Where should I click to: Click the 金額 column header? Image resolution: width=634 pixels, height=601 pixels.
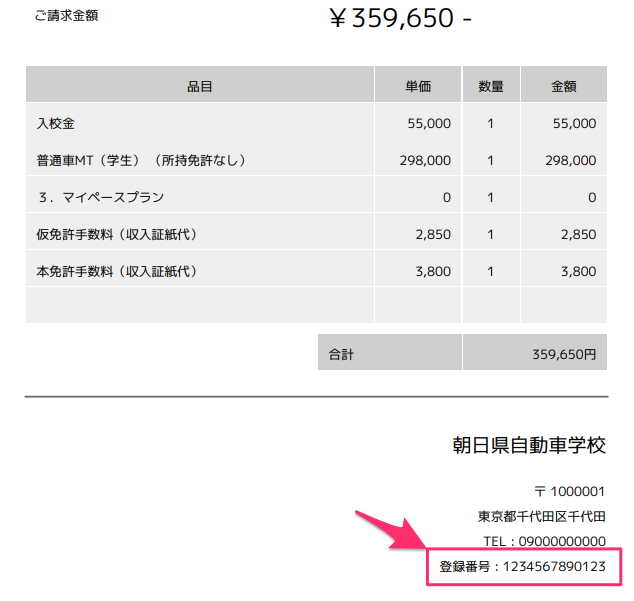pyautogui.click(x=564, y=86)
